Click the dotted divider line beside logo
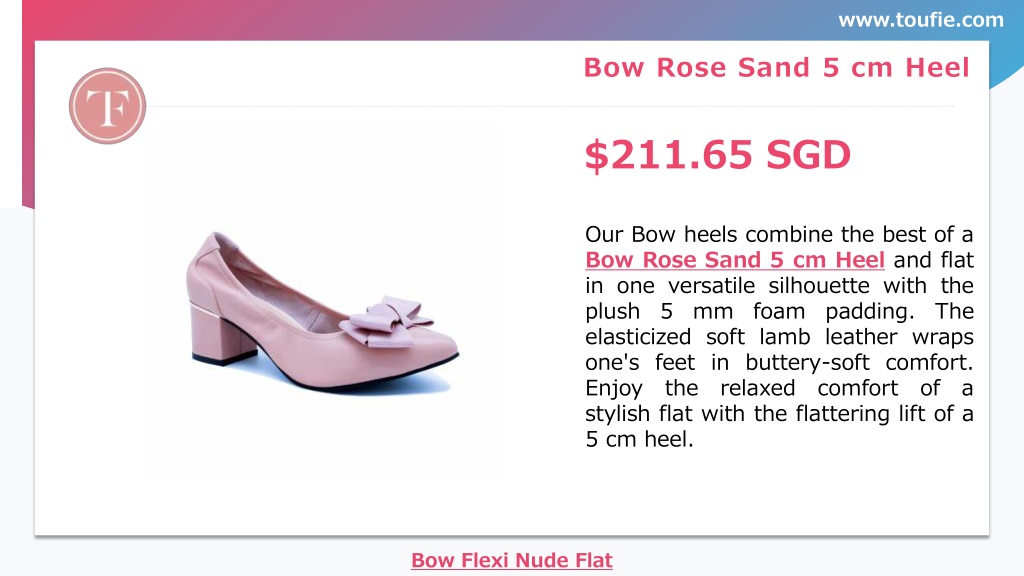Screen dimensions: 1024x576 (551, 106)
